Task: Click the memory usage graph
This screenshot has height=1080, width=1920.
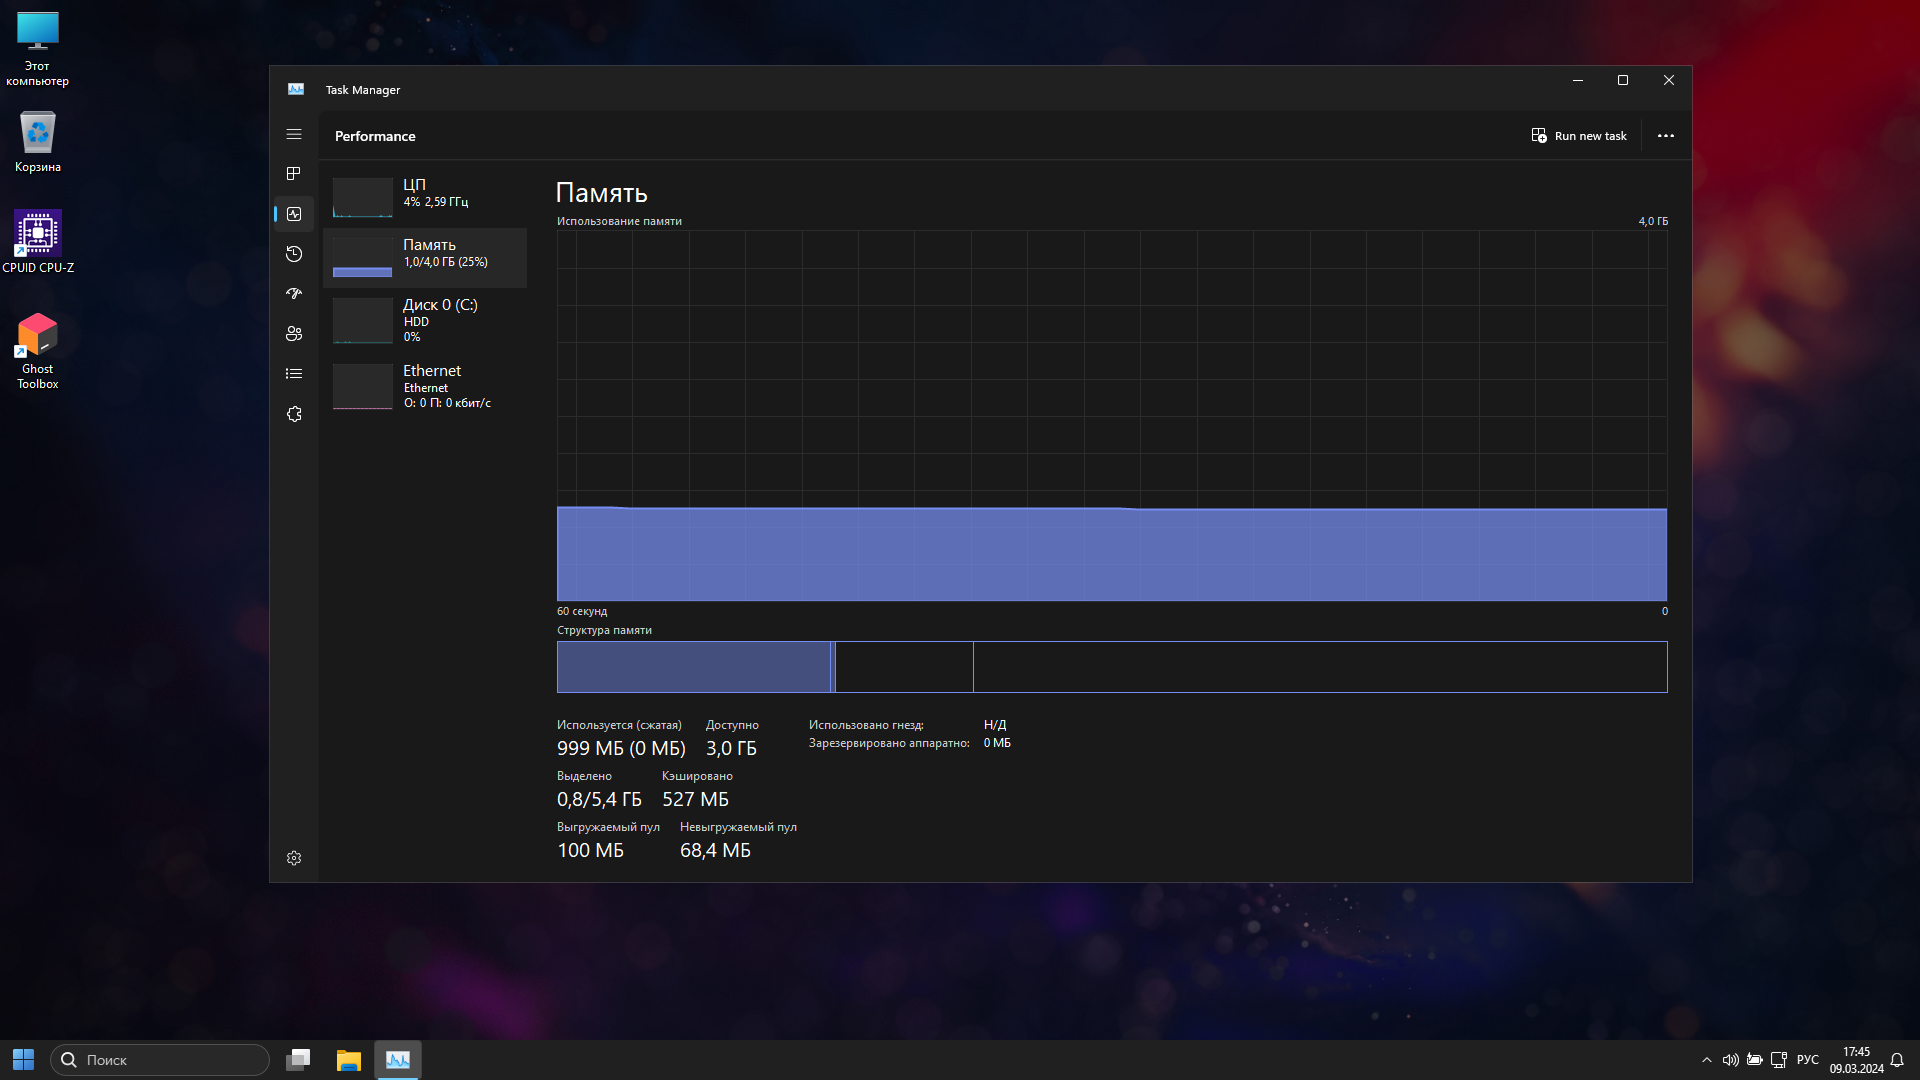Action: [1111, 415]
